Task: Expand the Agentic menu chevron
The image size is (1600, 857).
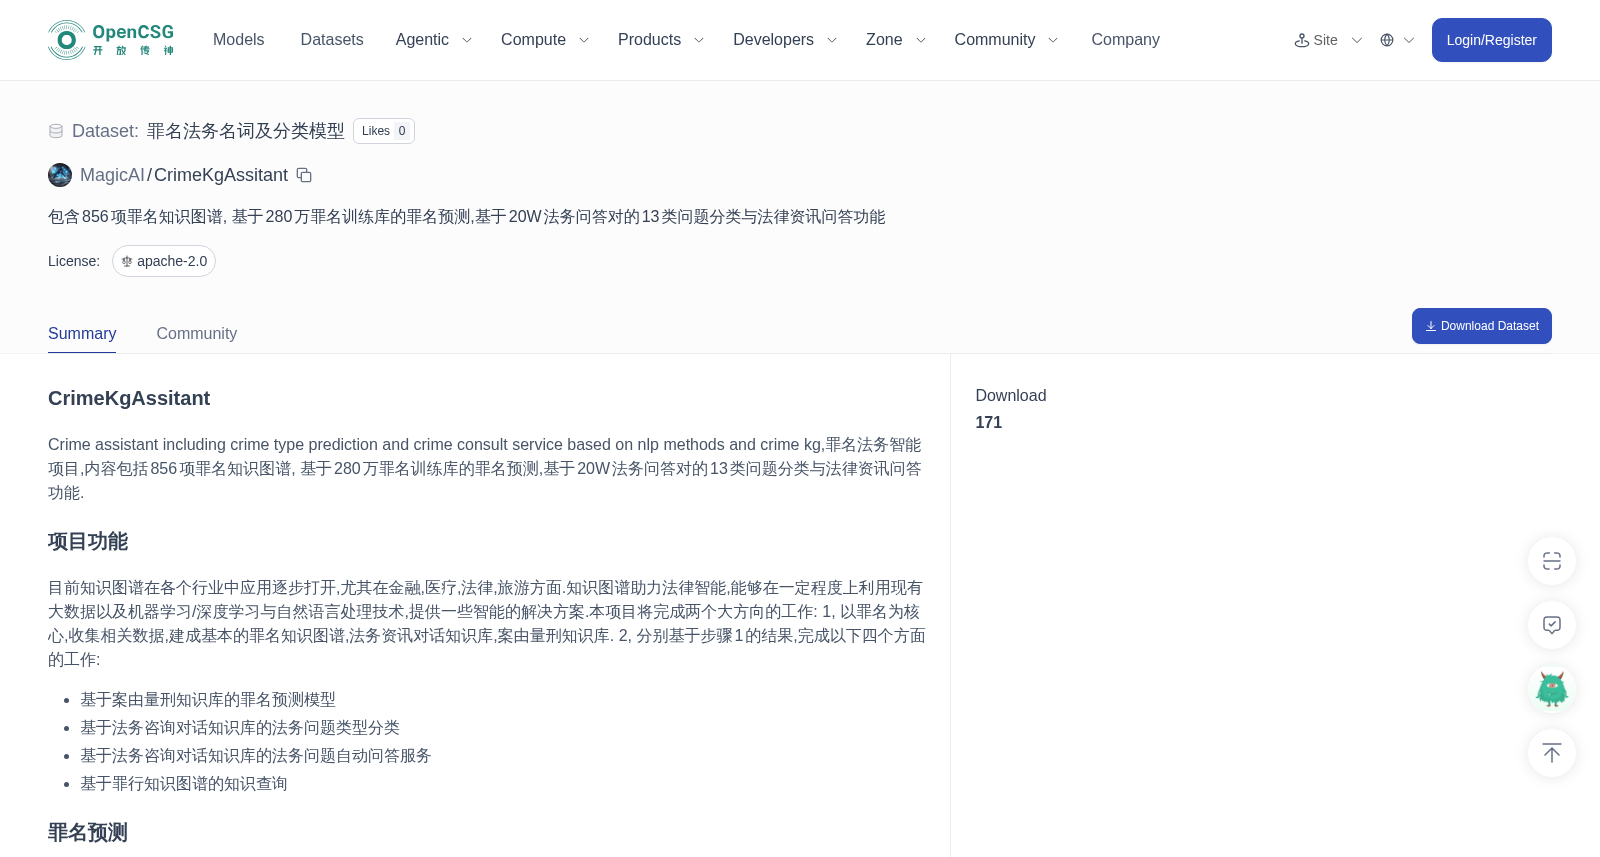Action: (x=466, y=40)
